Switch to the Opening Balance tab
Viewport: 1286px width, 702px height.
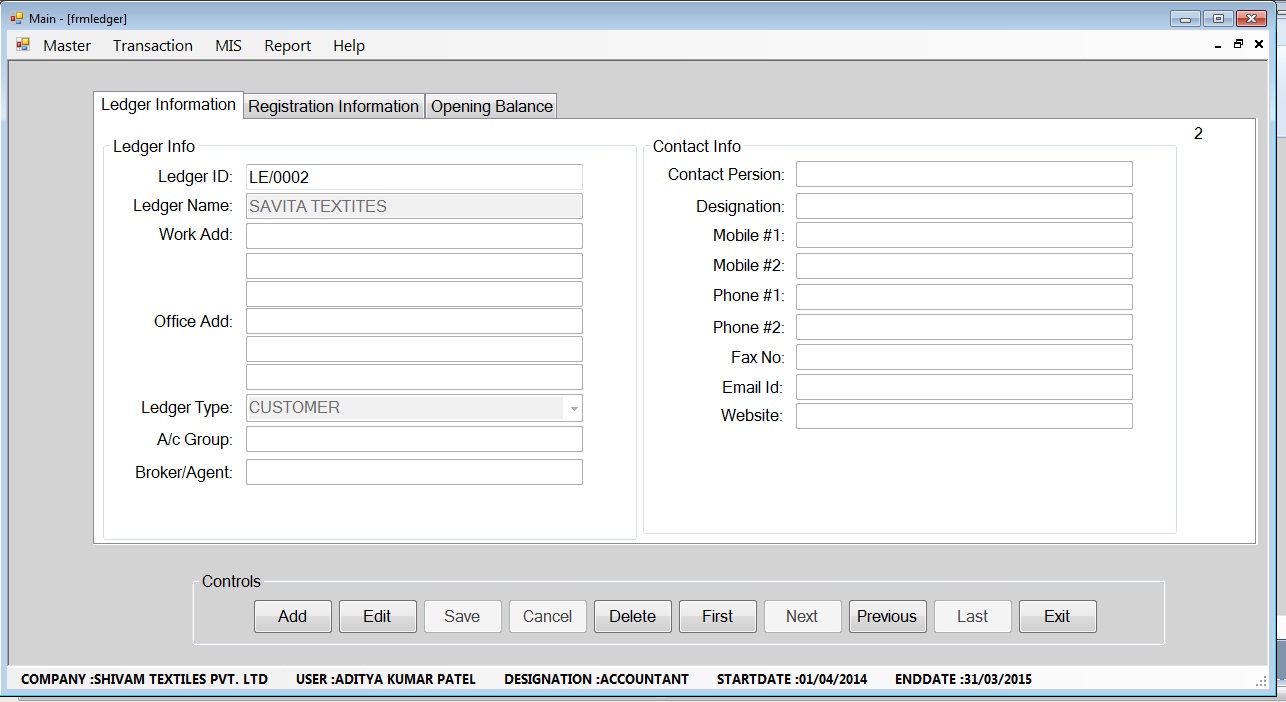(491, 106)
